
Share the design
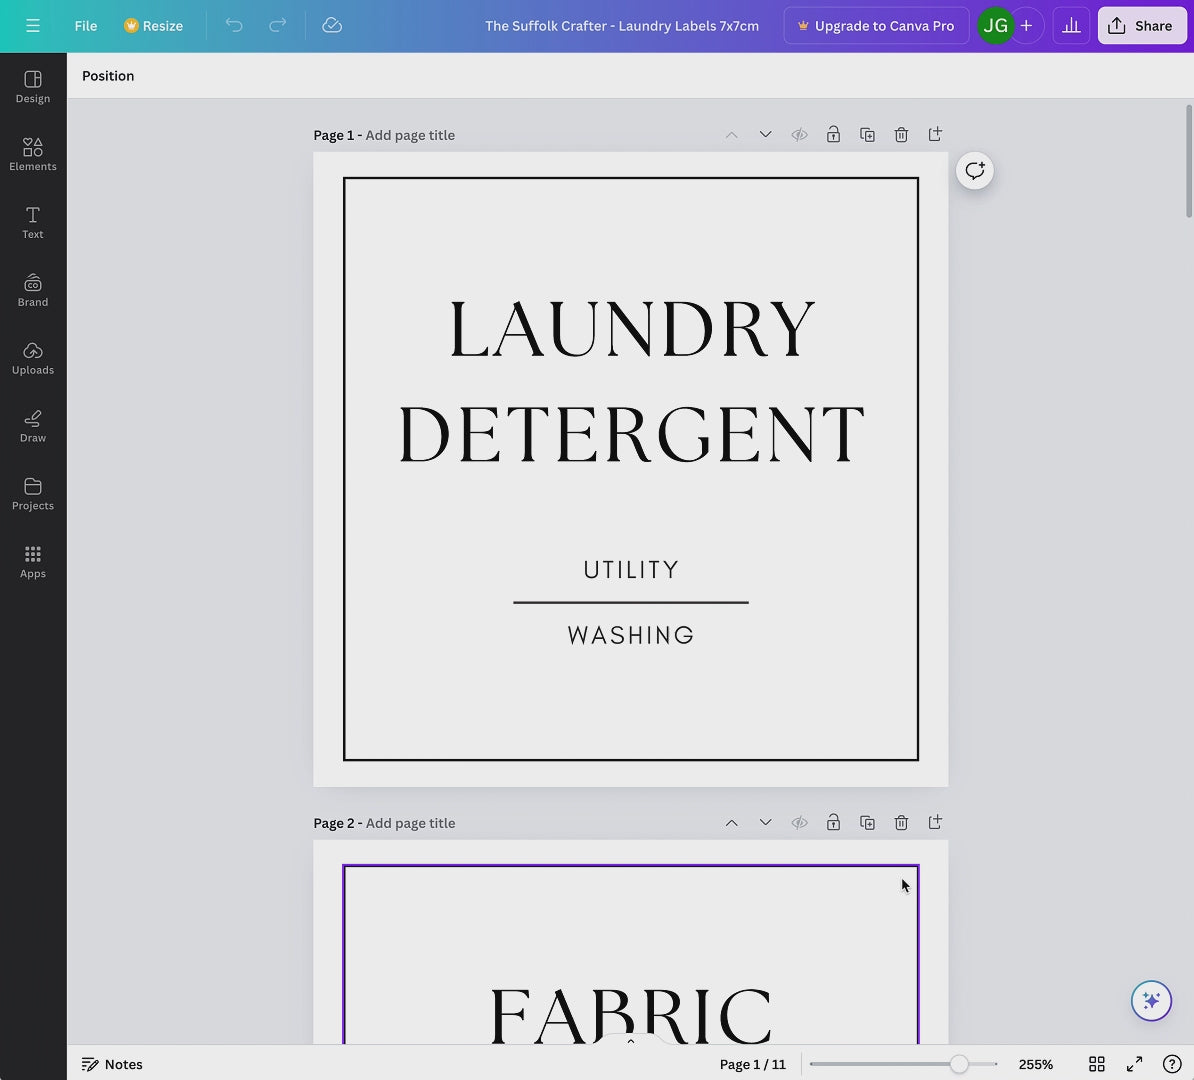point(1141,26)
